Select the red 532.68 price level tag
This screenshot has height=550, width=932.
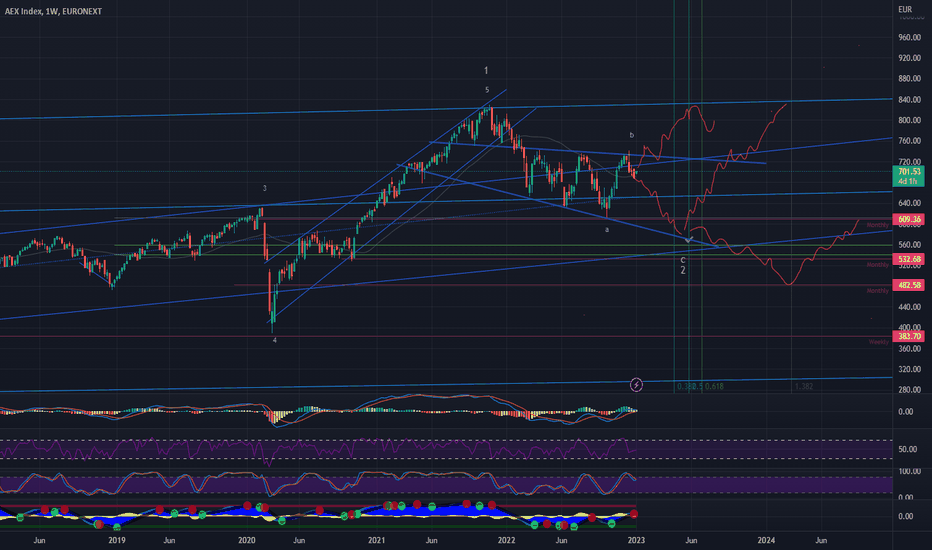point(908,259)
